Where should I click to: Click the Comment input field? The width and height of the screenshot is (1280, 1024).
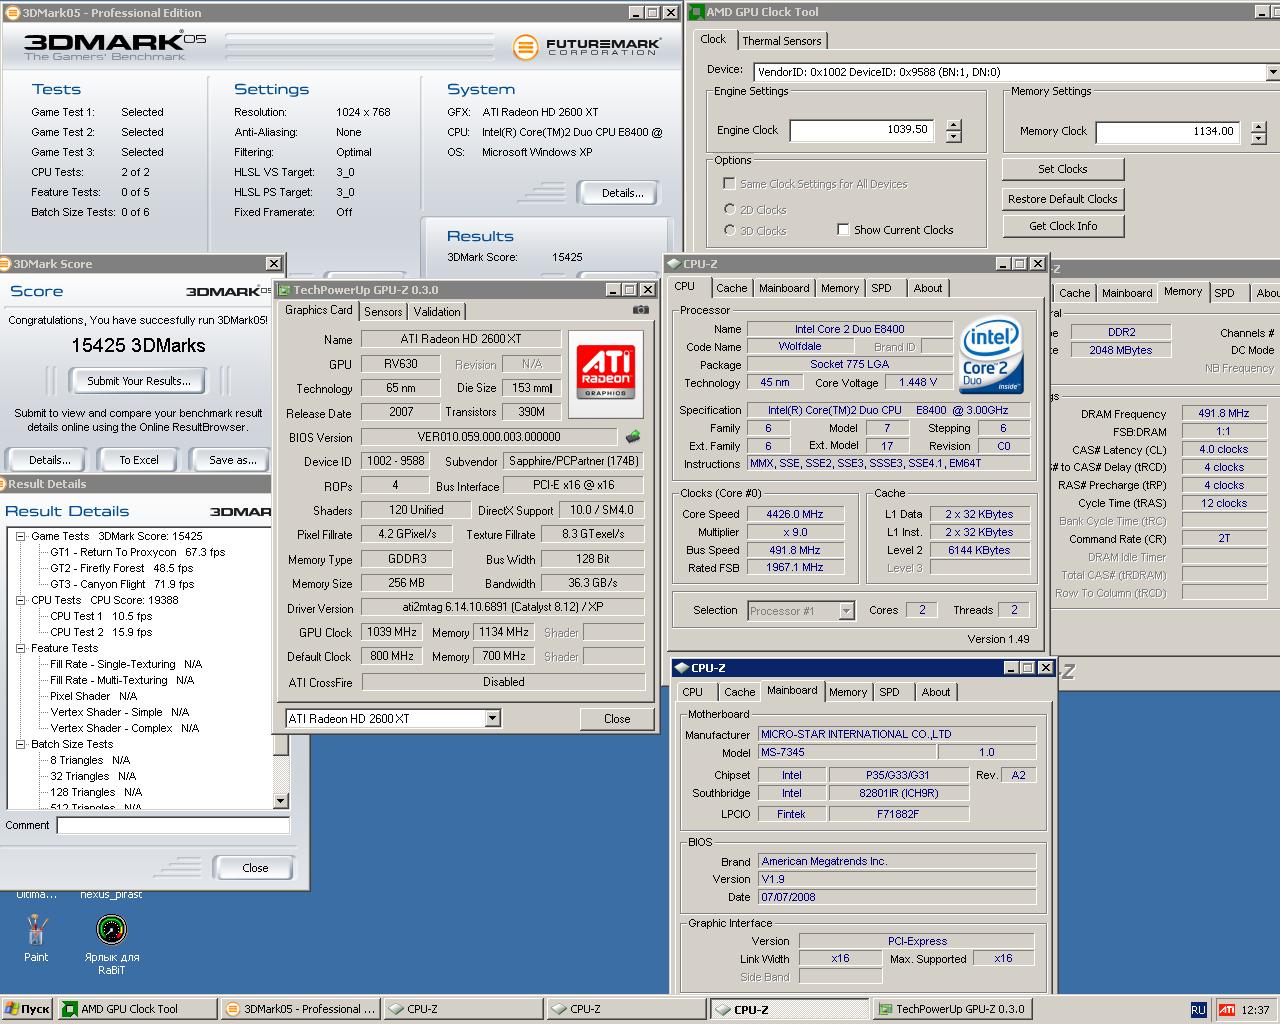click(x=173, y=825)
